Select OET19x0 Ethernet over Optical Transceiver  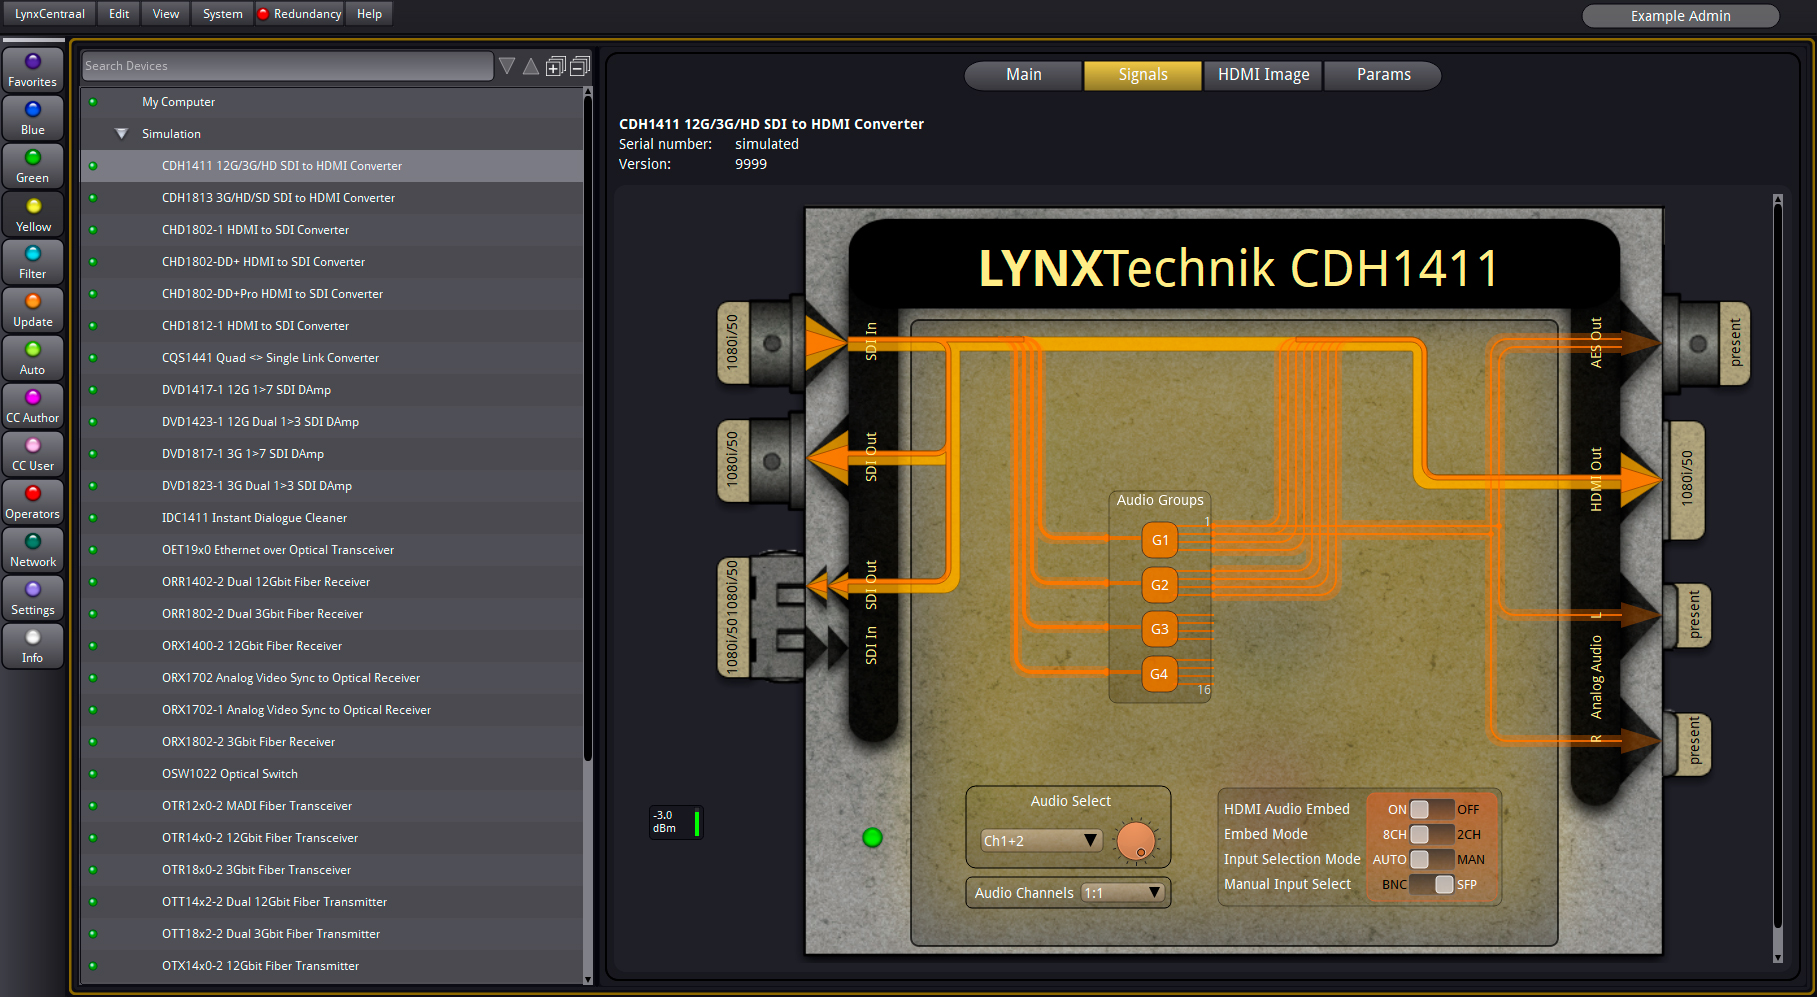(x=332, y=550)
